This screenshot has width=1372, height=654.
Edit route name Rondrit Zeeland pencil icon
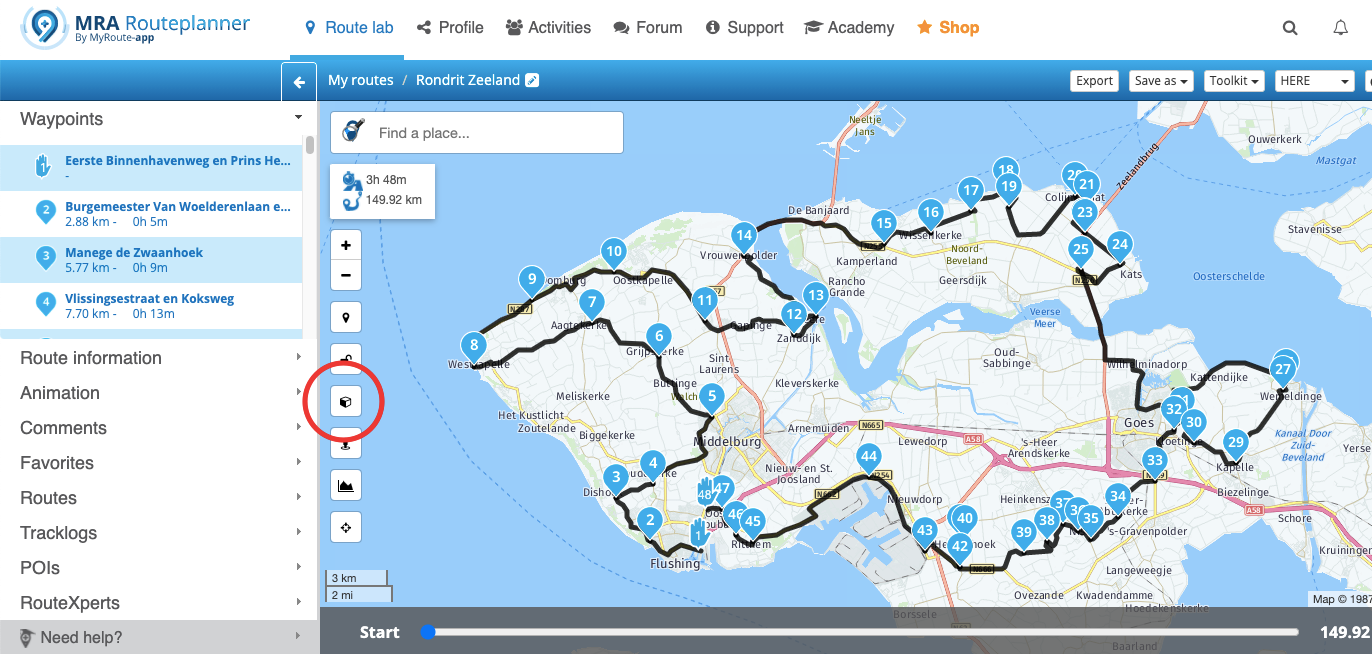coord(532,80)
